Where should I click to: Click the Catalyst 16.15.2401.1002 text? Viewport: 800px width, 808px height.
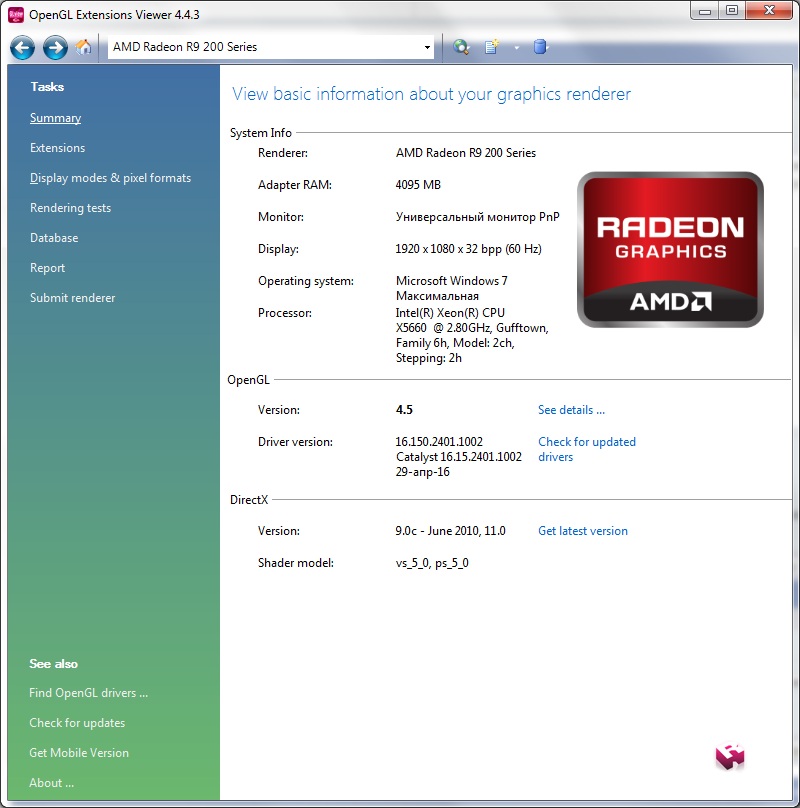tap(459, 457)
